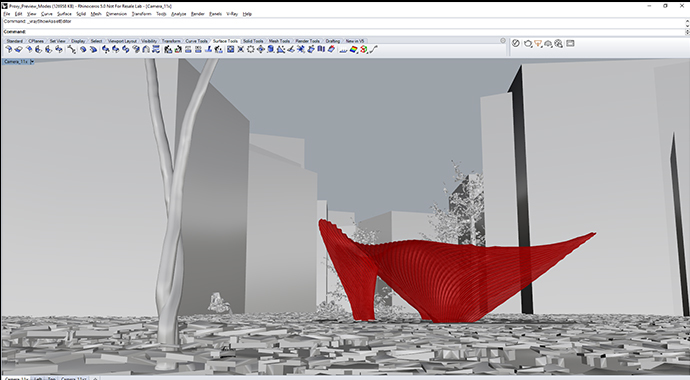The width and height of the screenshot is (690, 380).
Task: Switch to the Select toolbar tab
Action: (x=96, y=41)
